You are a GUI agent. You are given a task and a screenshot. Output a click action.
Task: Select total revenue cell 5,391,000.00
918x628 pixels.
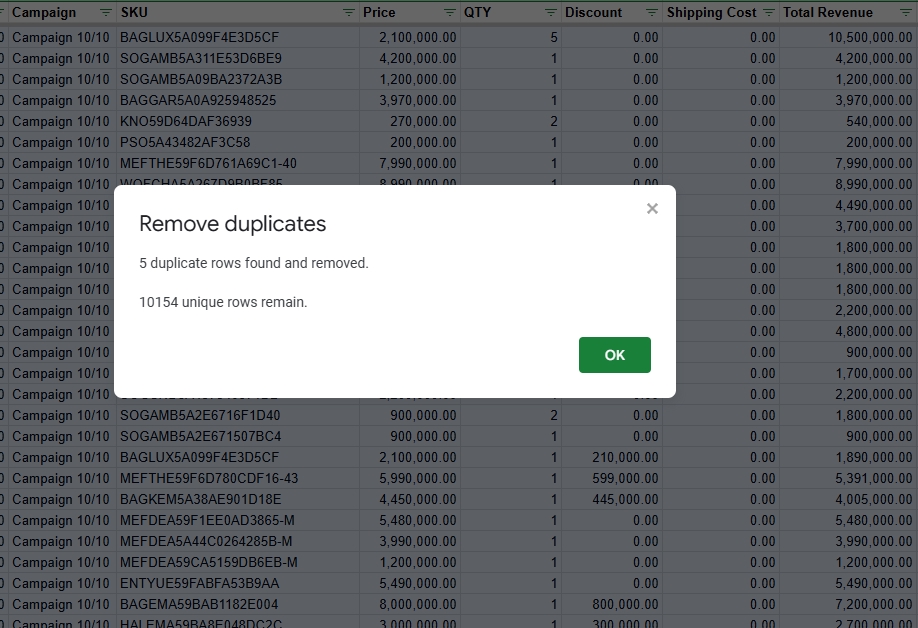(x=848, y=479)
